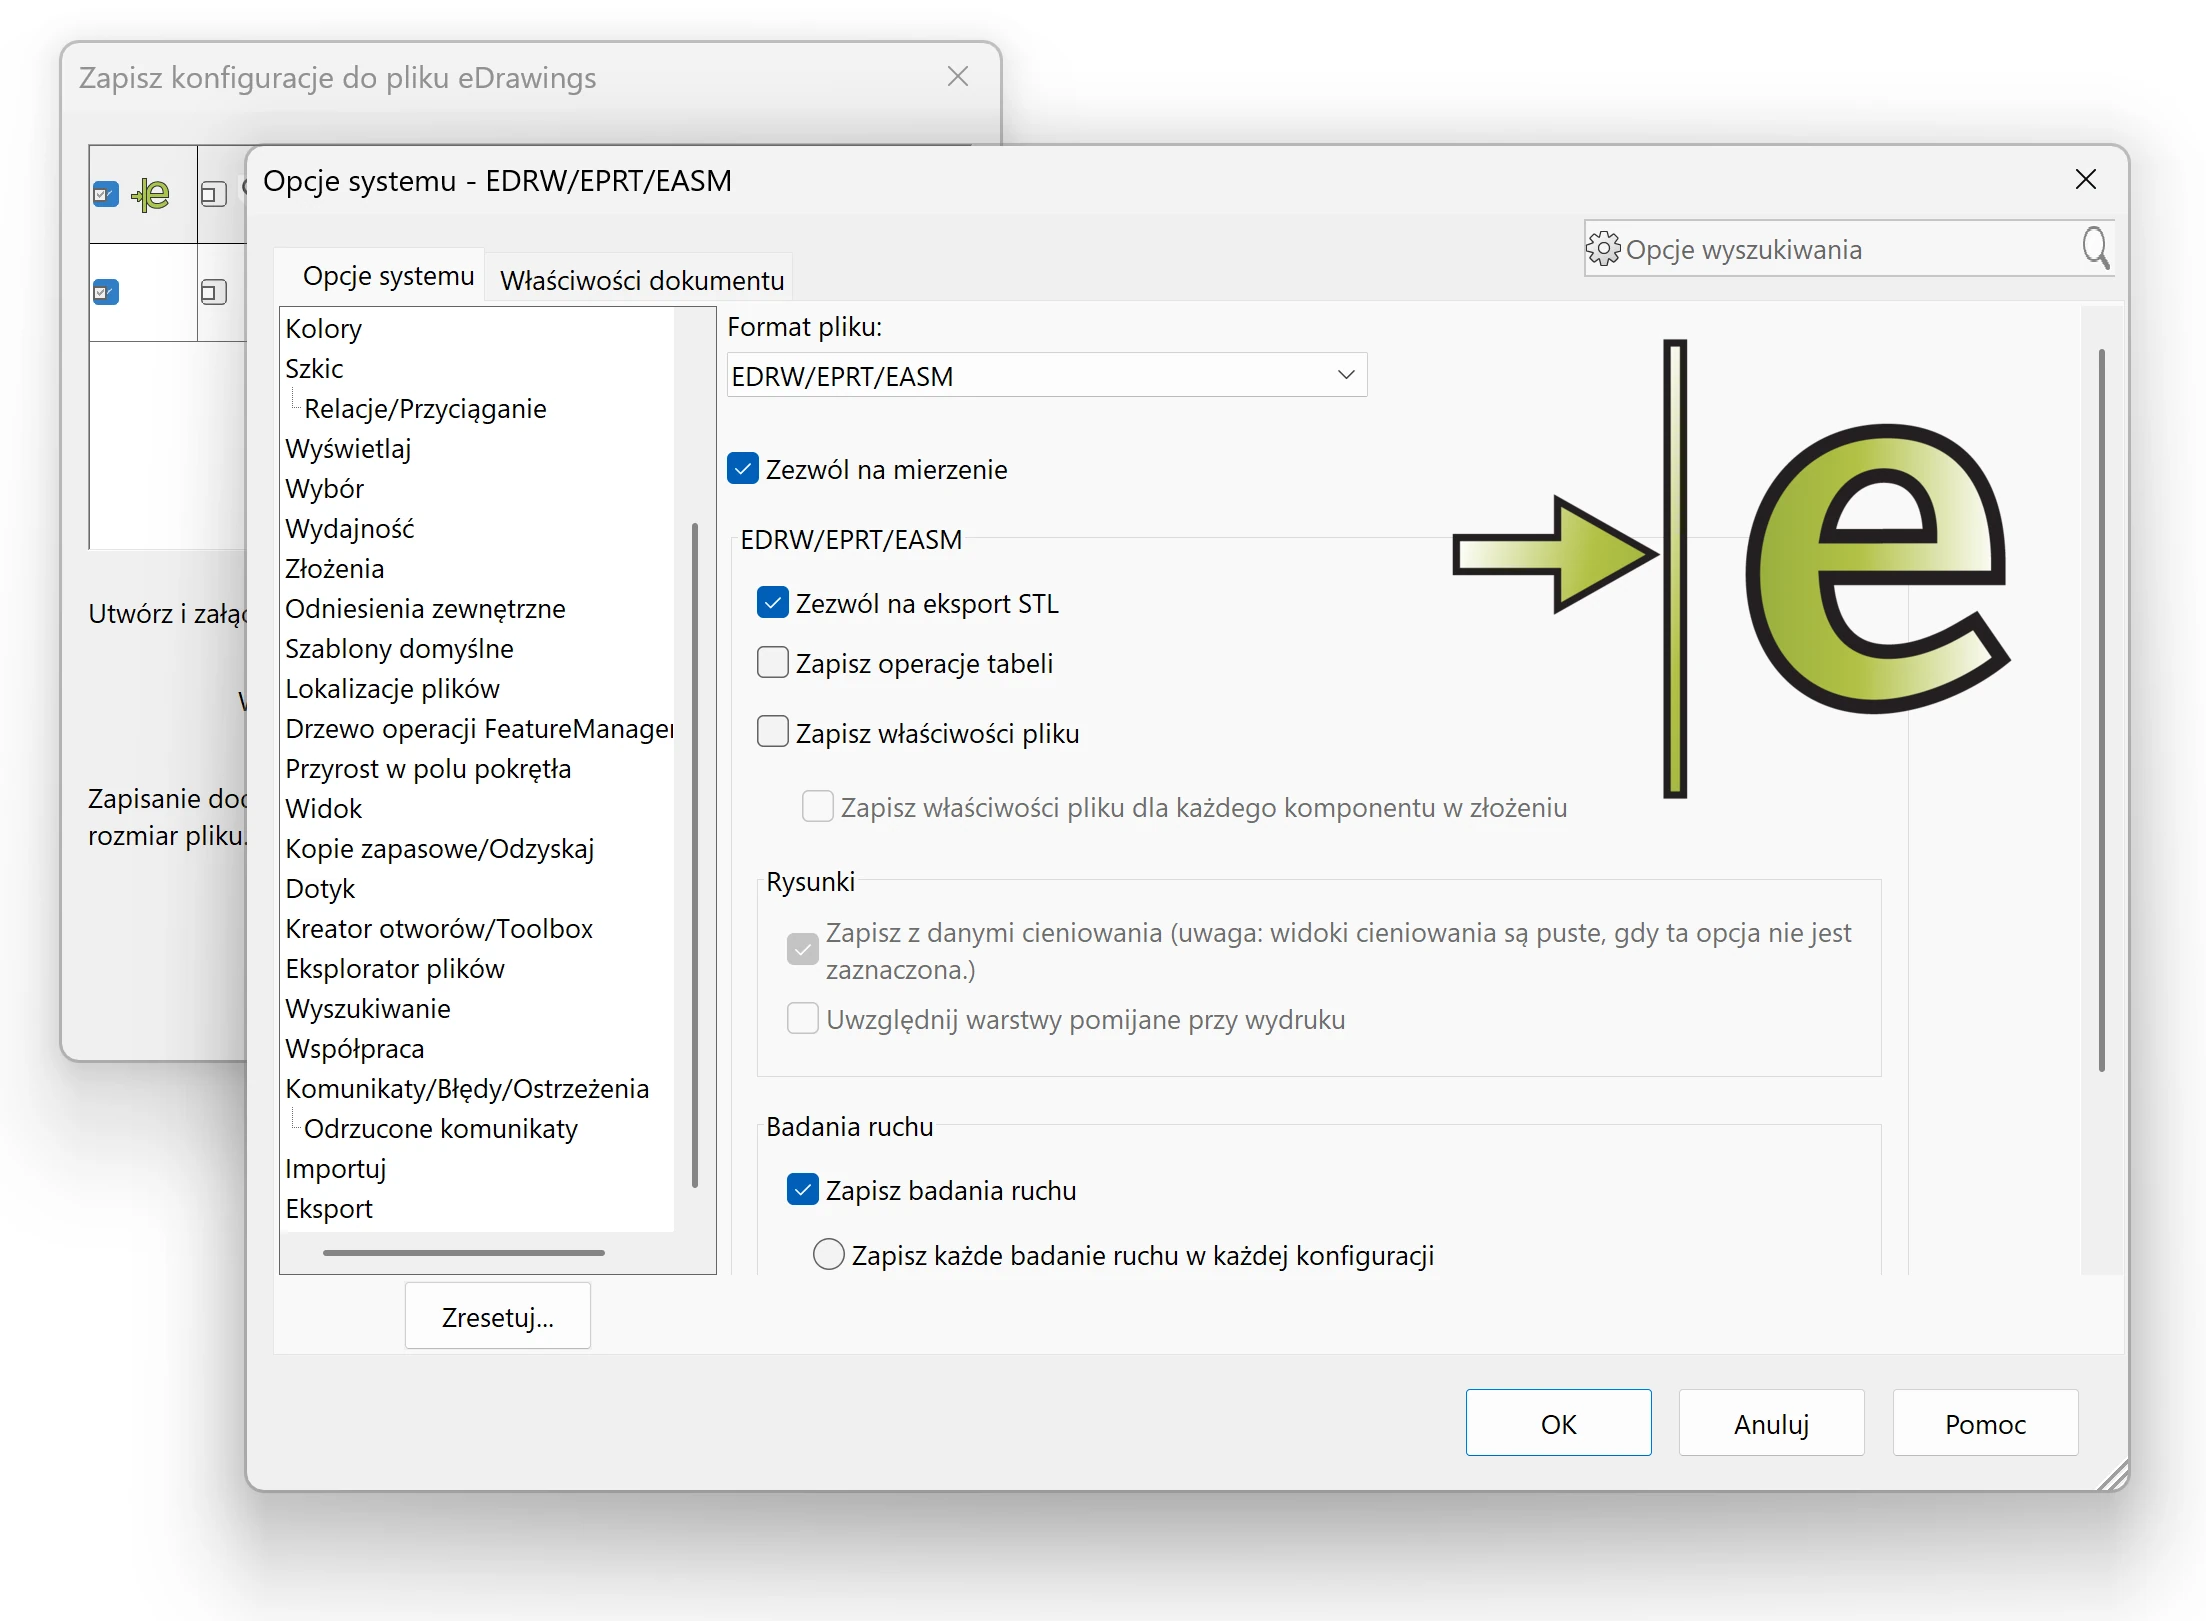
Task: Select Współpraca in options tree
Action: [x=355, y=1049]
